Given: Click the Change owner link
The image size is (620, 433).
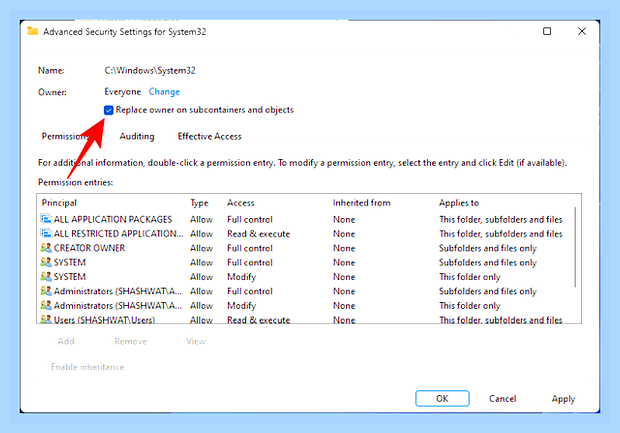Looking at the screenshot, I should point(164,92).
